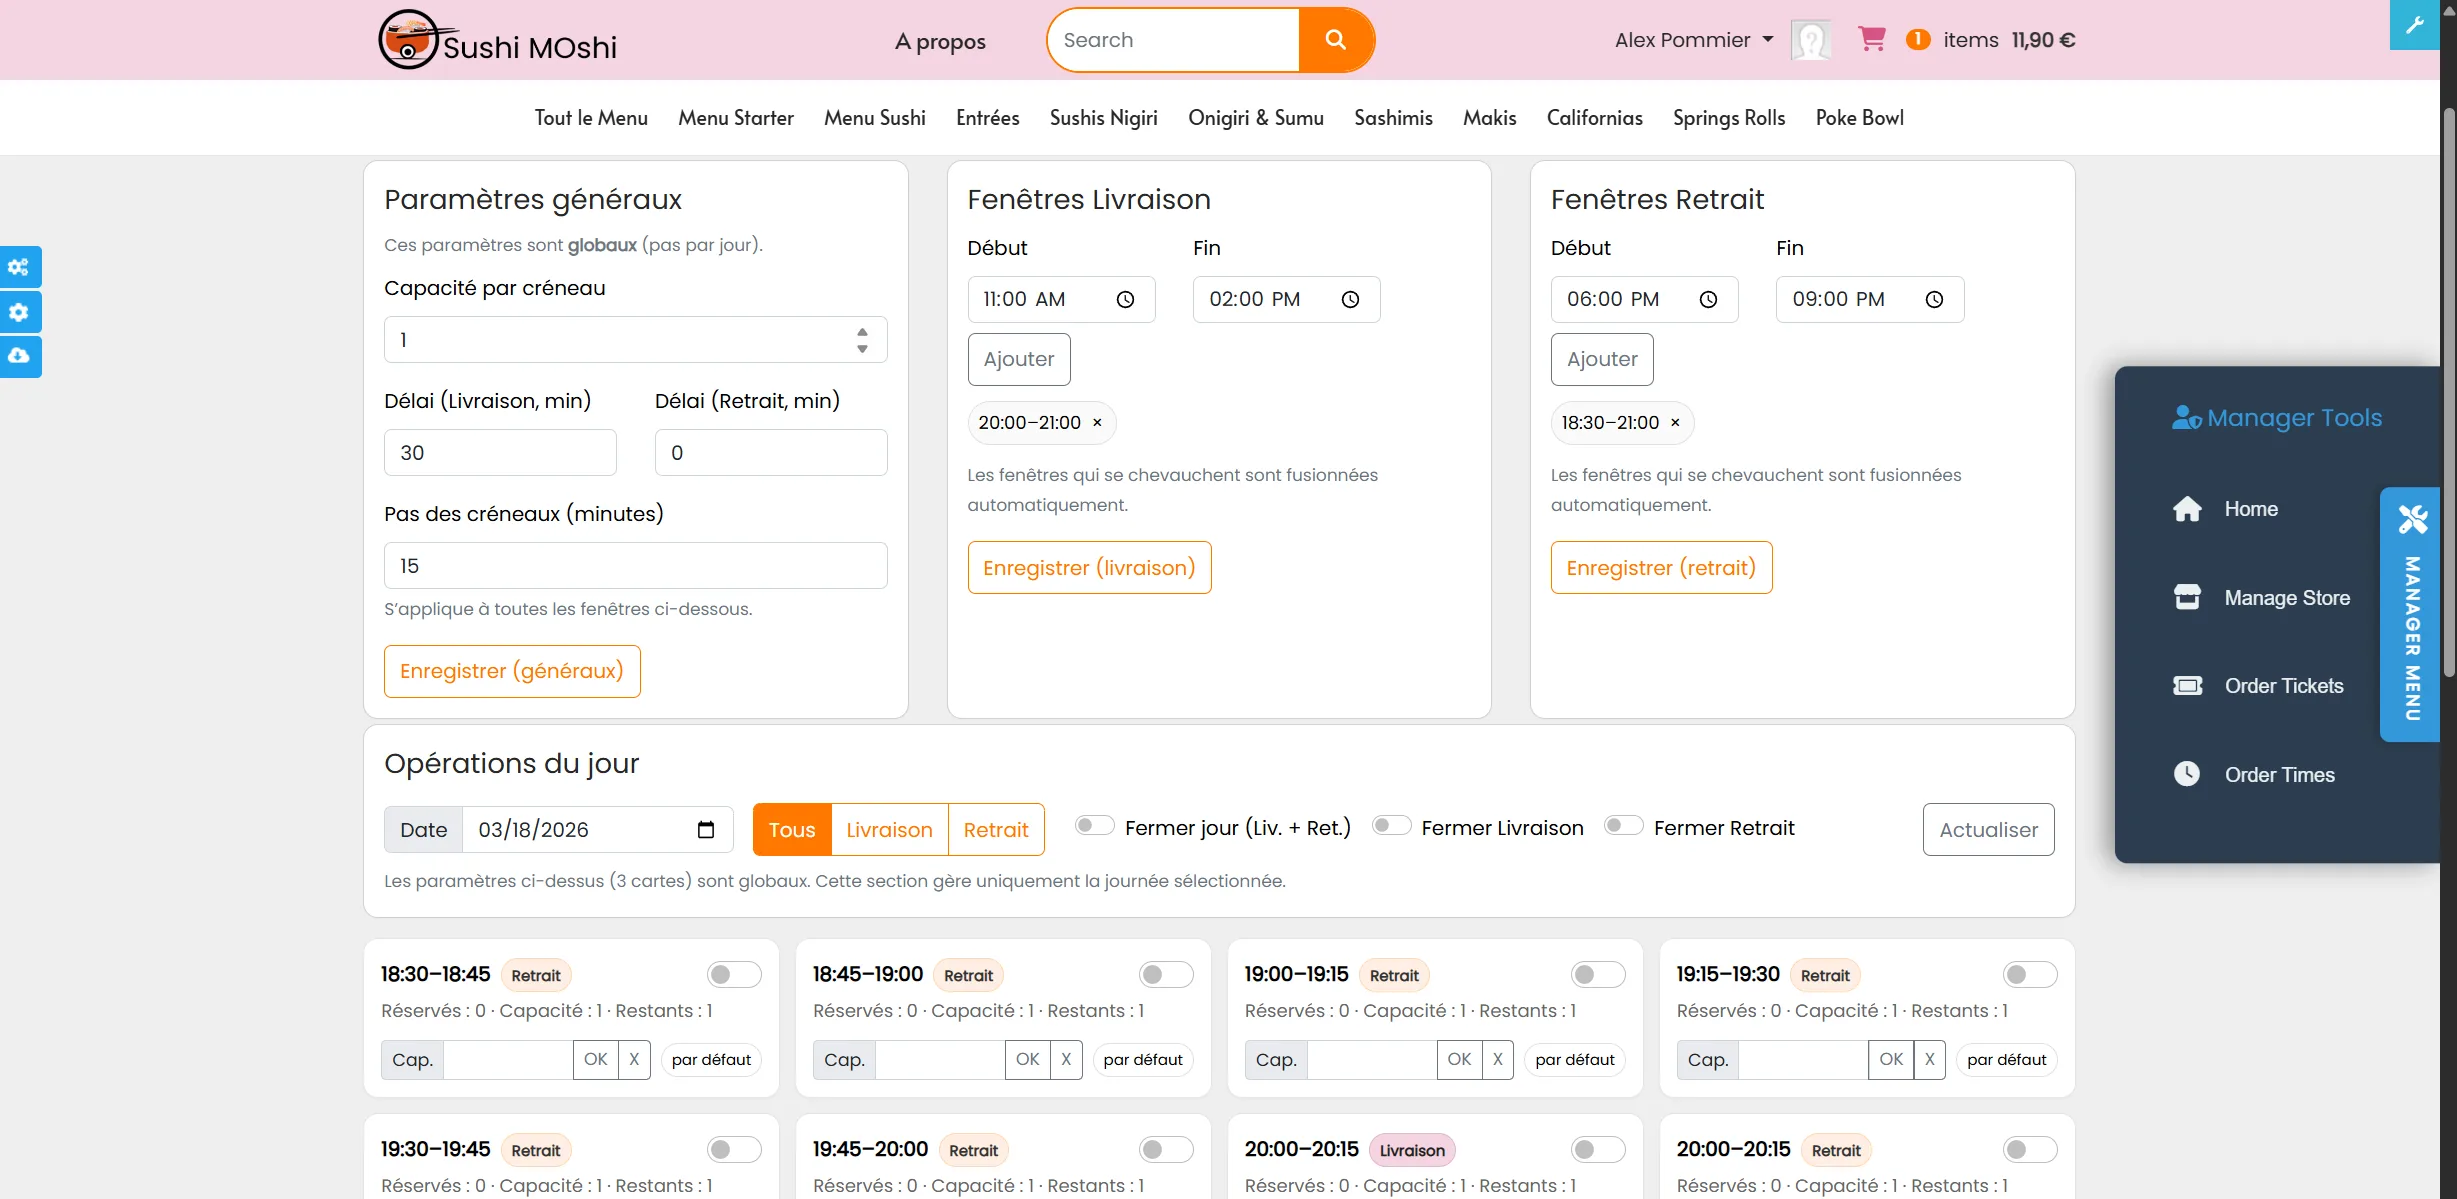Click the orange search magnifier button
The height and width of the screenshot is (1199, 2457).
tap(1336, 40)
